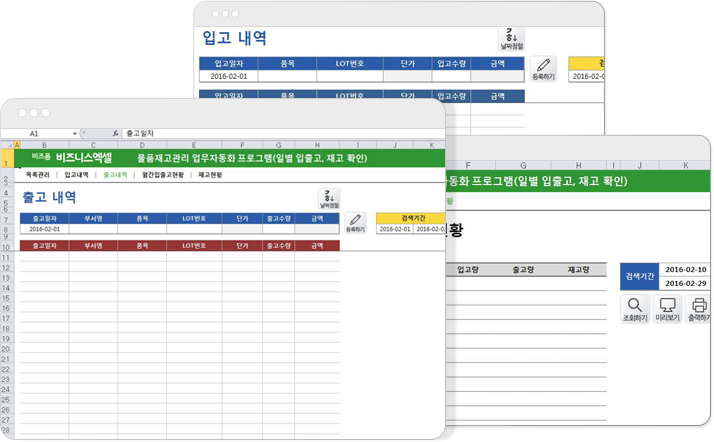This screenshot has height=442, width=714.
Task: Click the blue 출고수량 header cell
Action: coord(279,218)
